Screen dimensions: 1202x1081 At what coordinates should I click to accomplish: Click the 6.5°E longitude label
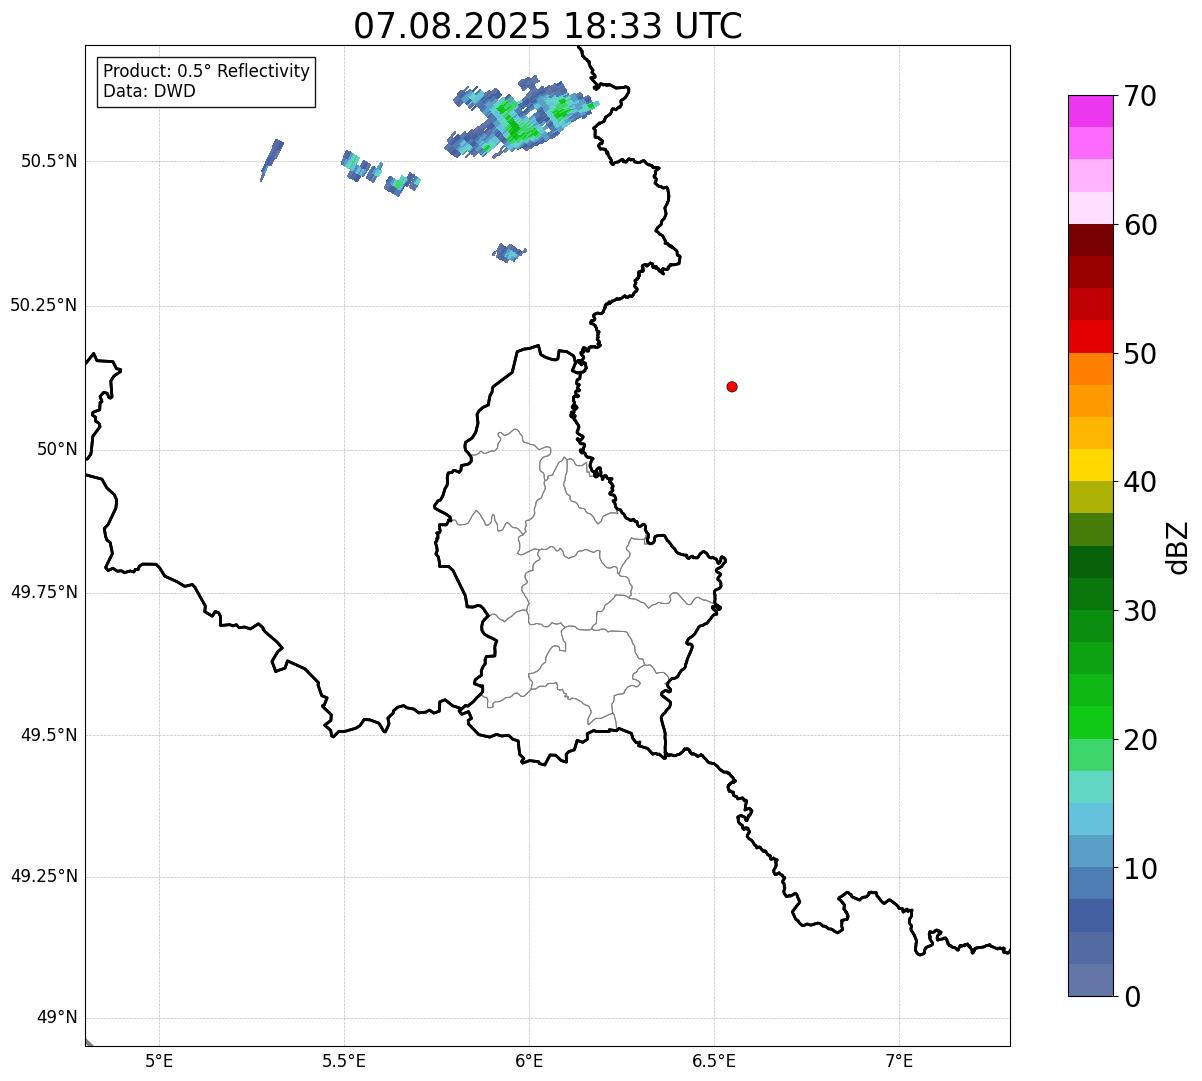(714, 1061)
